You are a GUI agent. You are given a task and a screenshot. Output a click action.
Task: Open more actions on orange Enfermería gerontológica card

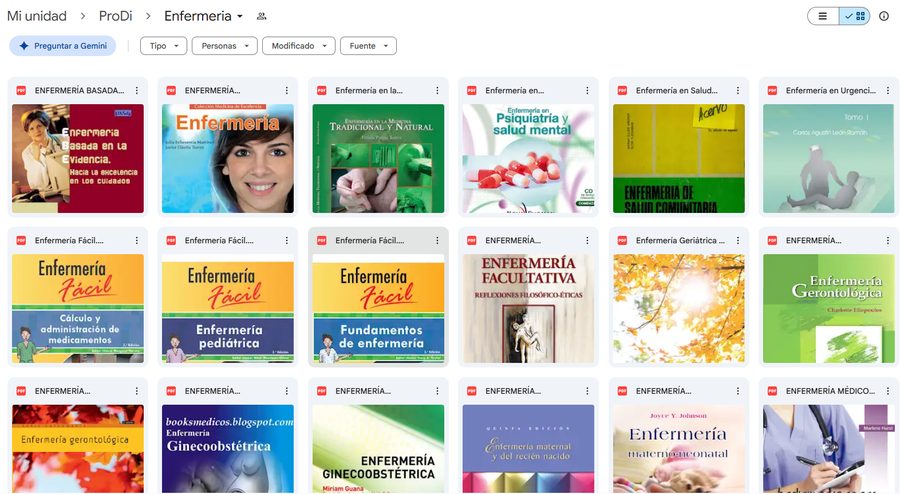coord(137,391)
